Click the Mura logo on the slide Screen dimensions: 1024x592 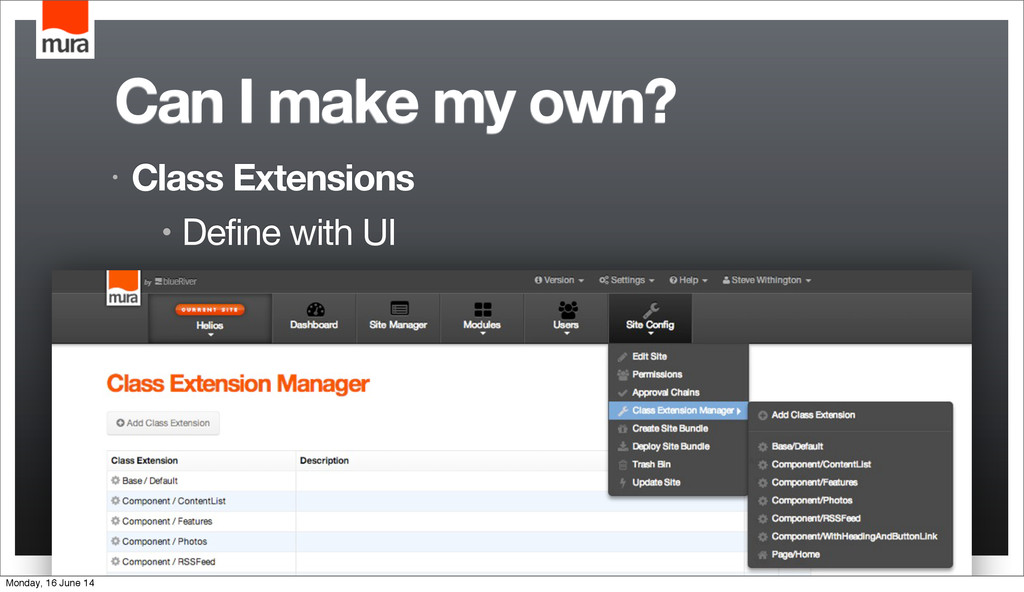pyautogui.click(x=65, y=29)
